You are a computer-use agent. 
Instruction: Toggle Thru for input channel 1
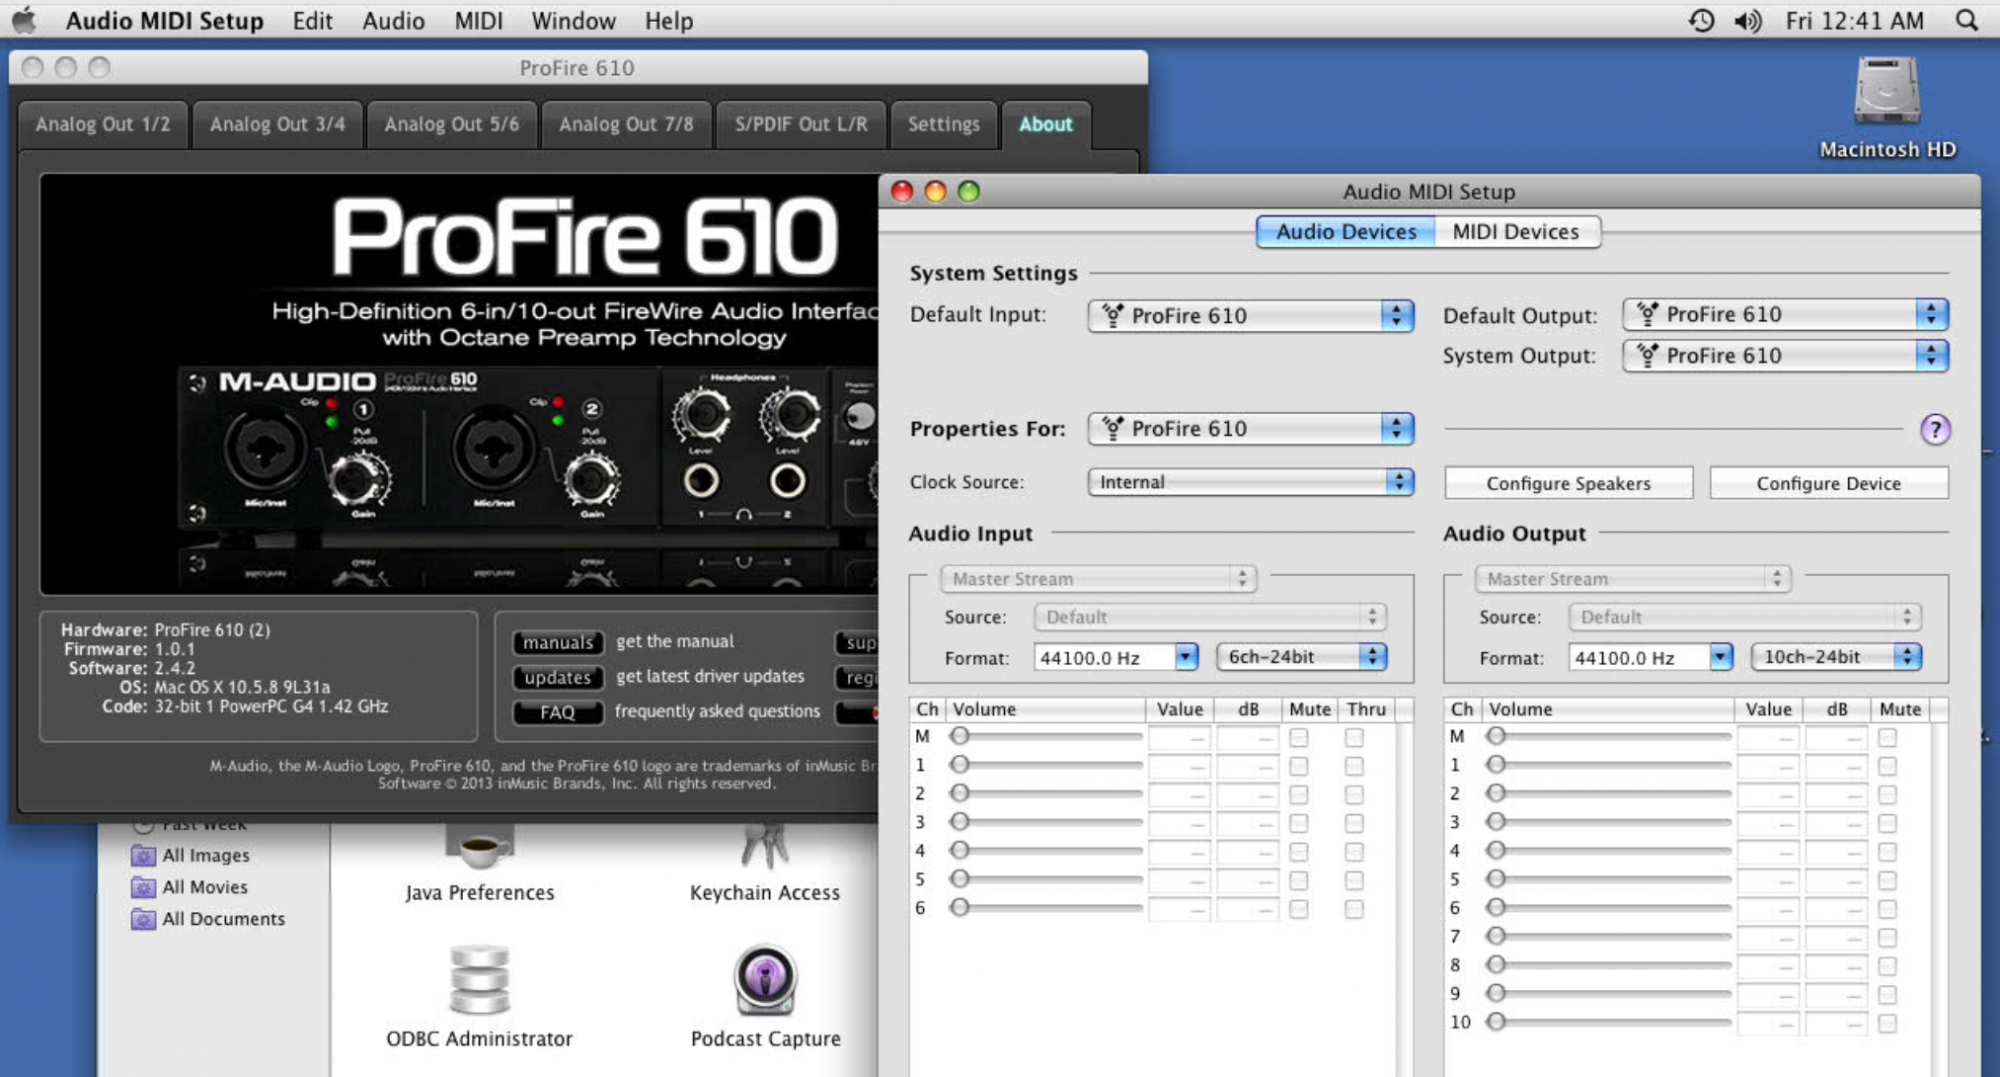1354,766
